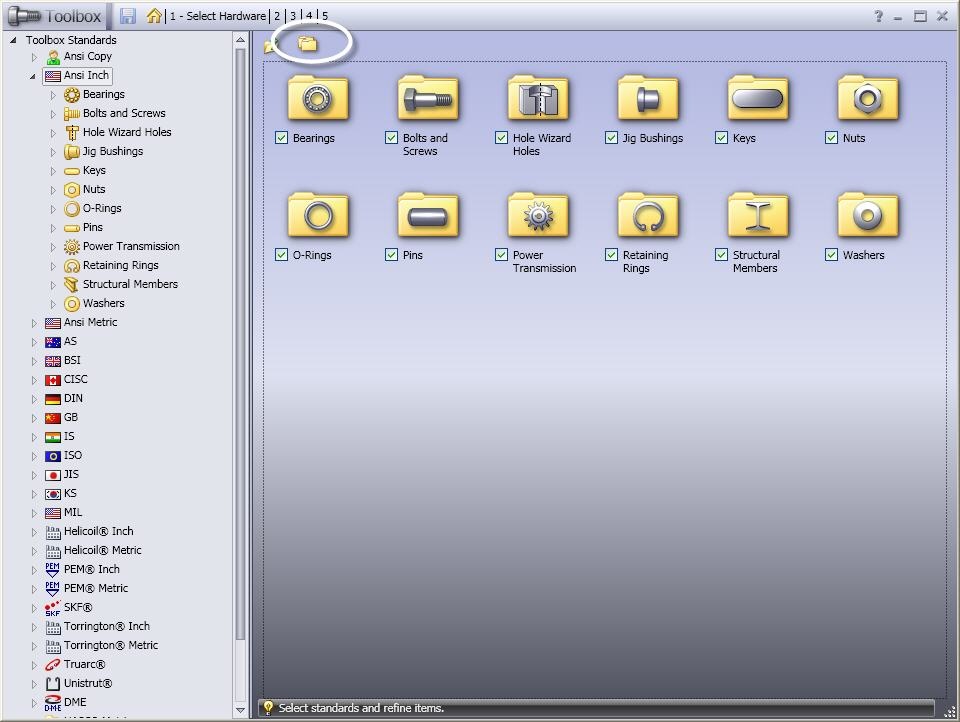Open the Bolts and Screws folder icon

point(427,98)
